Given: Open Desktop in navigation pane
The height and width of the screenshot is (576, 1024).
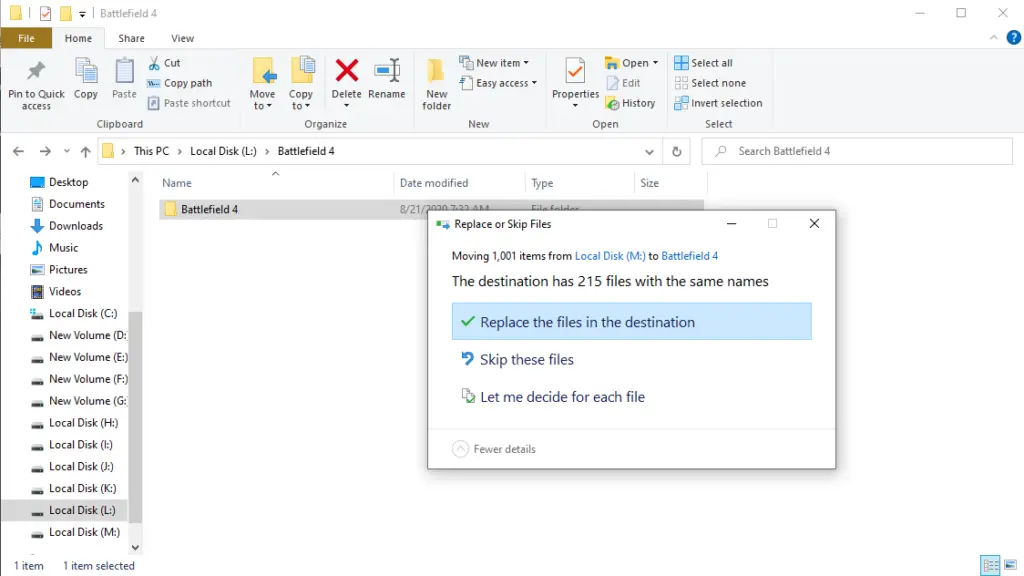Looking at the screenshot, I should 68,182.
